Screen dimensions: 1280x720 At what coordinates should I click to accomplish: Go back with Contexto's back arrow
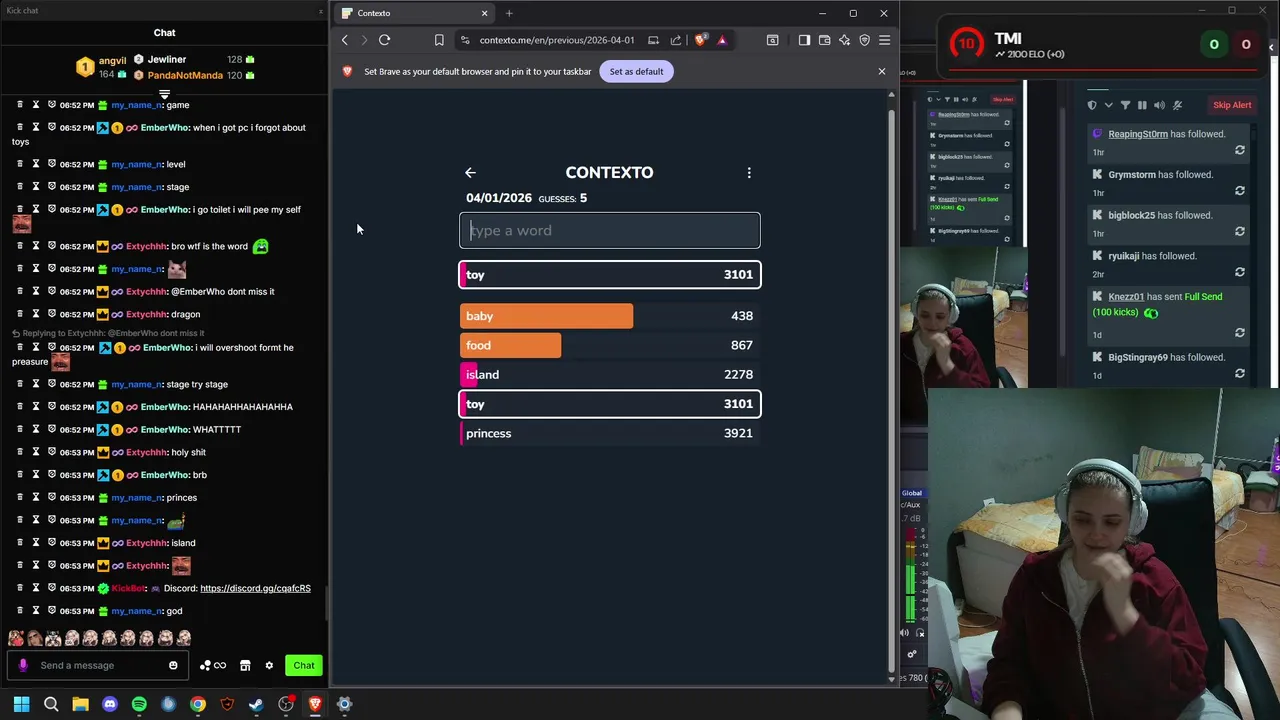point(470,173)
